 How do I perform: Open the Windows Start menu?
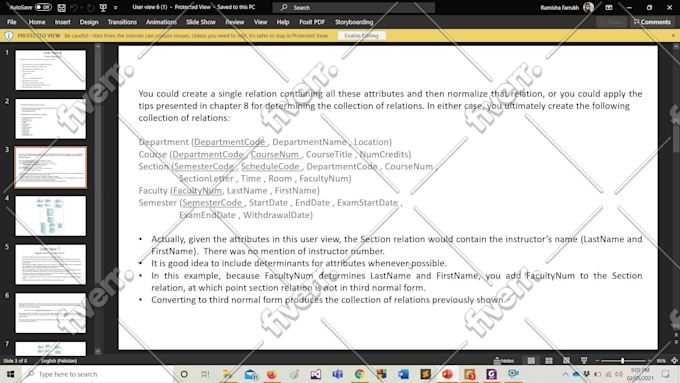pos(10,374)
